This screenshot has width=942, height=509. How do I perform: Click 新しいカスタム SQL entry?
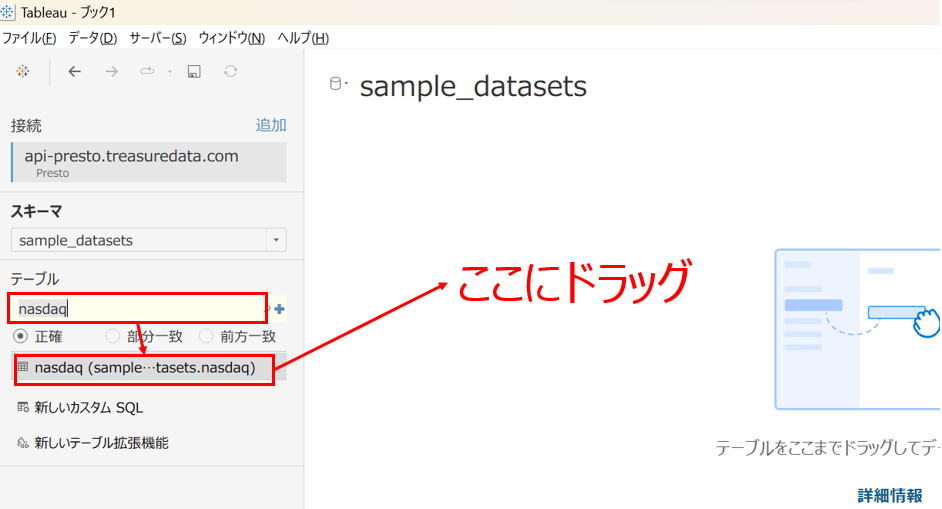pos(89,407)
